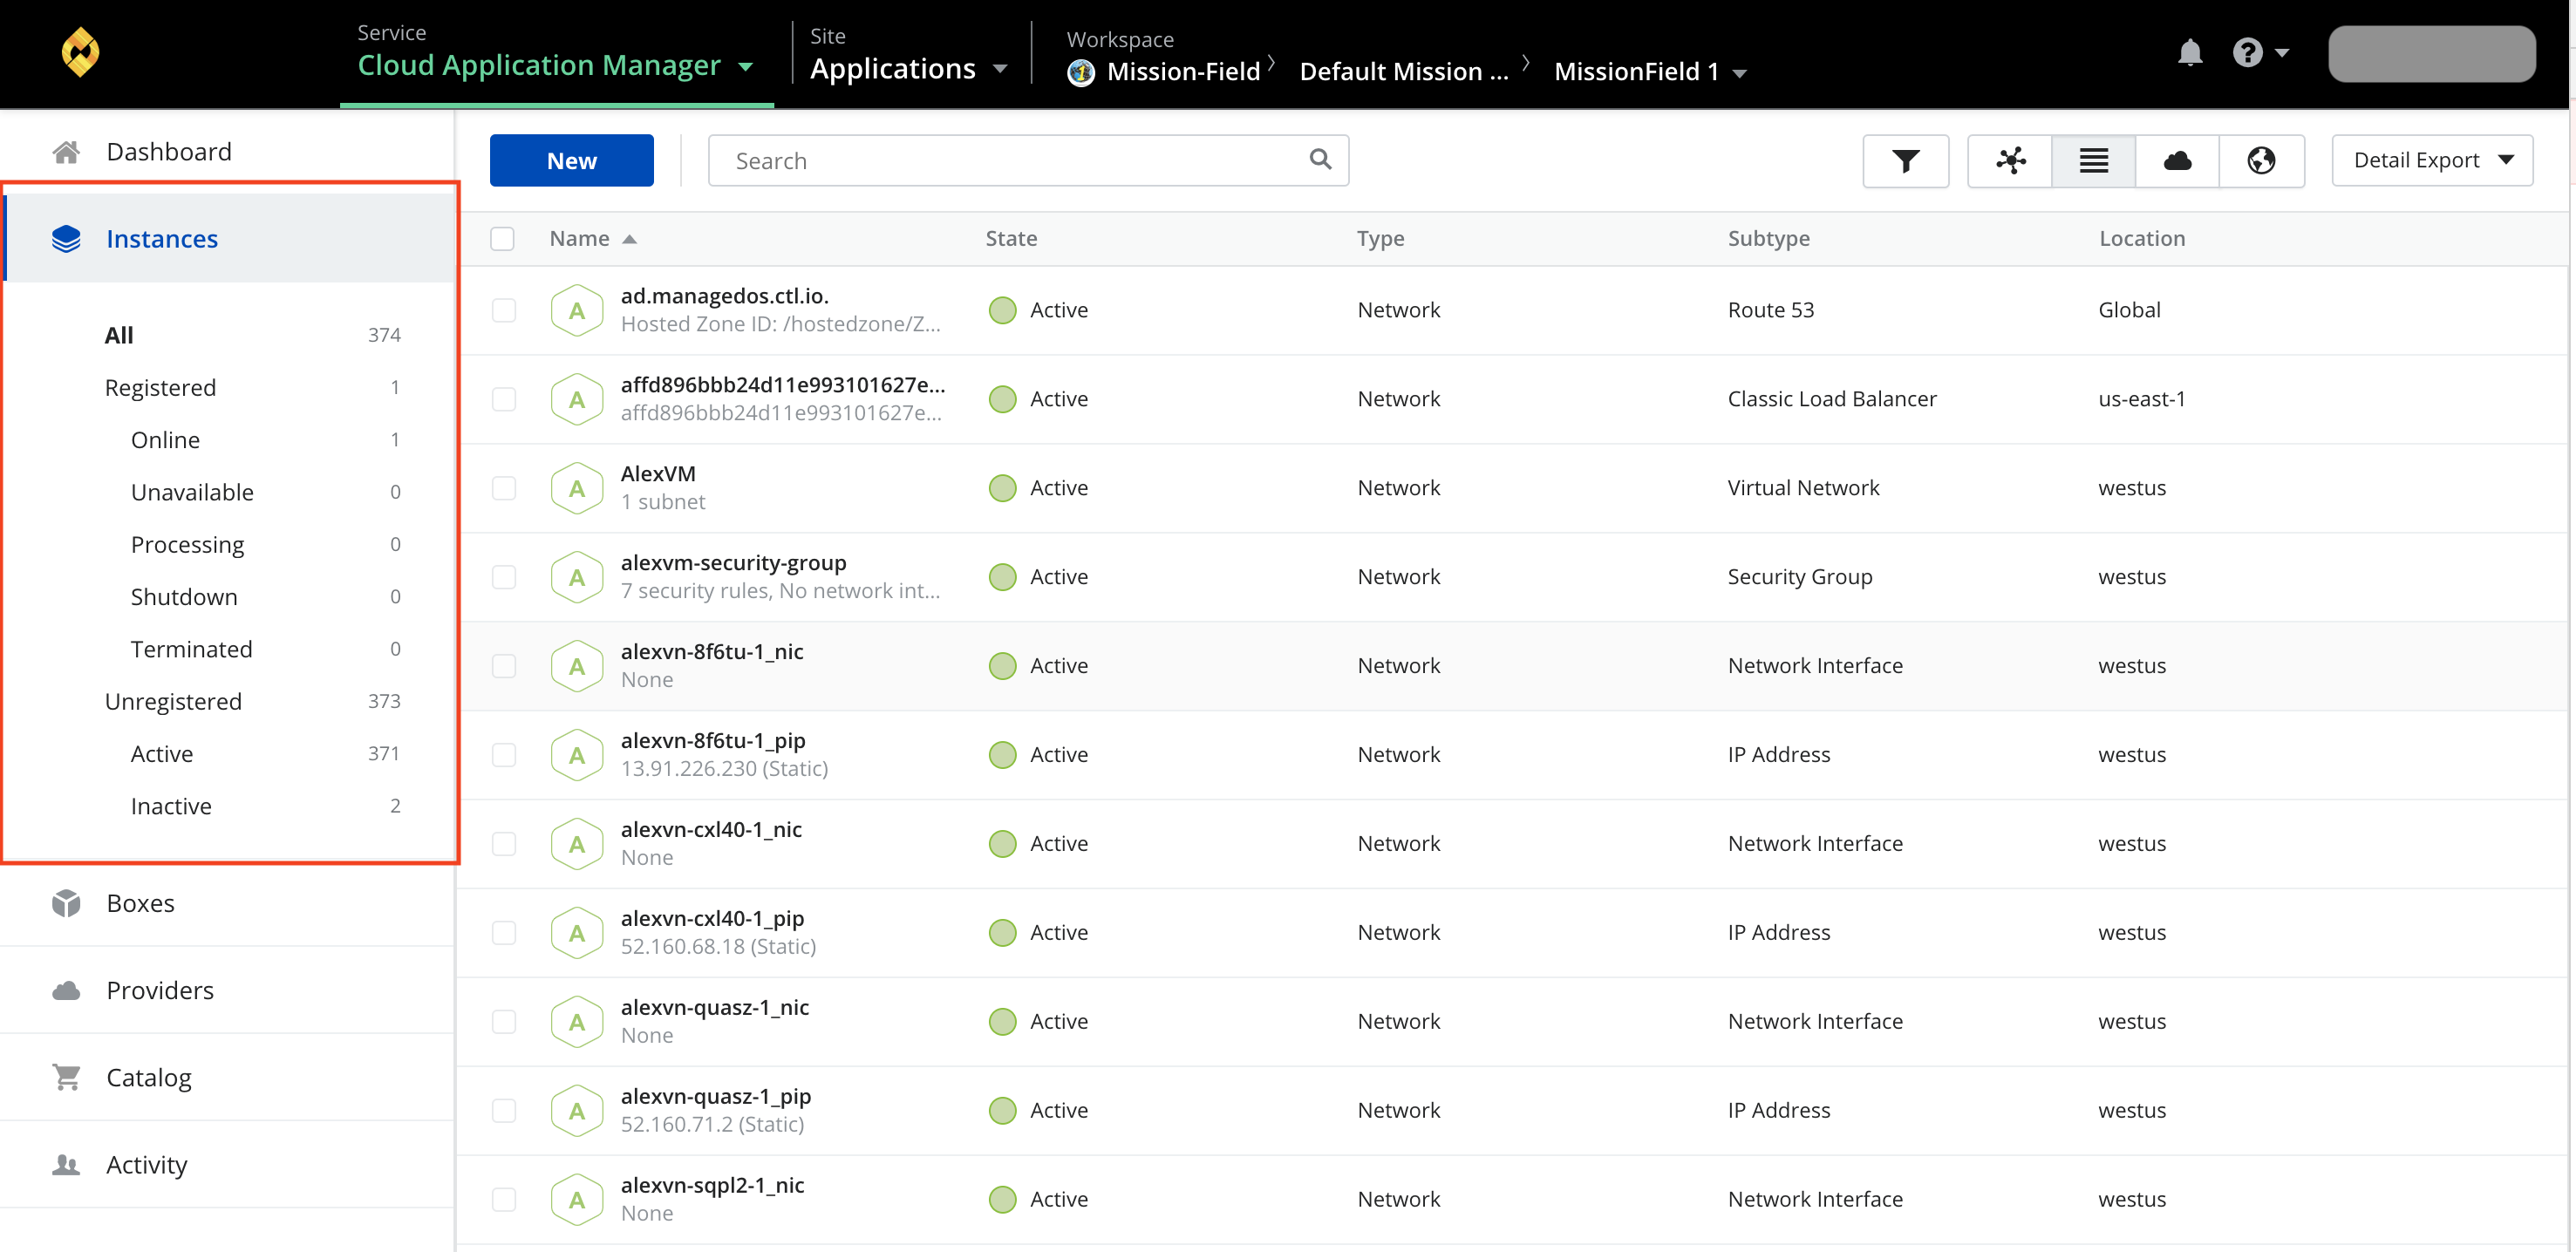Click the Search input field

[1026, 160]
